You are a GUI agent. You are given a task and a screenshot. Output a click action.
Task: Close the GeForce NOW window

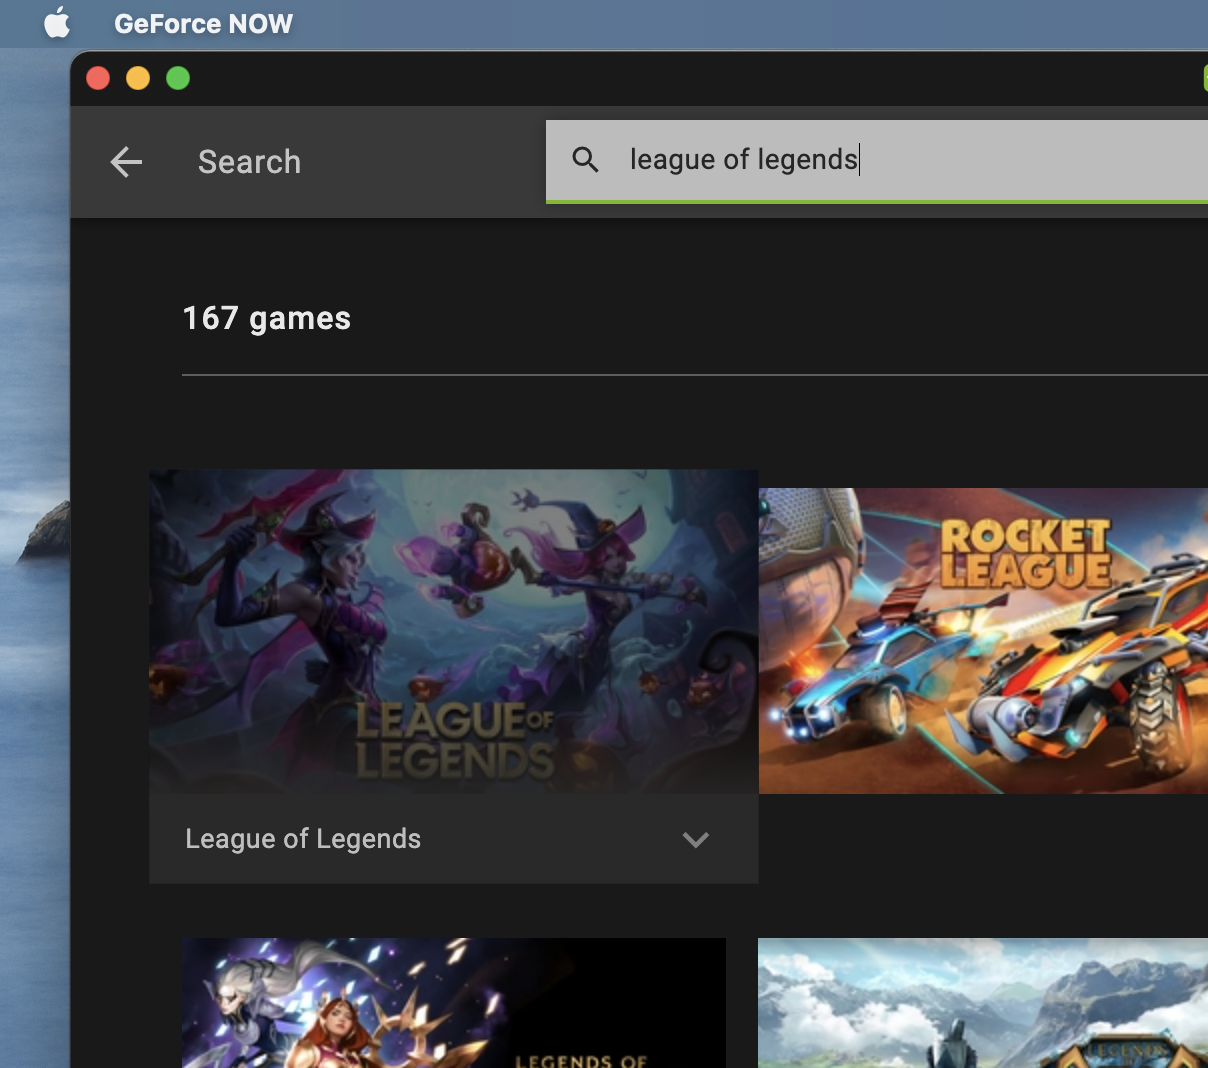(98, 78)
